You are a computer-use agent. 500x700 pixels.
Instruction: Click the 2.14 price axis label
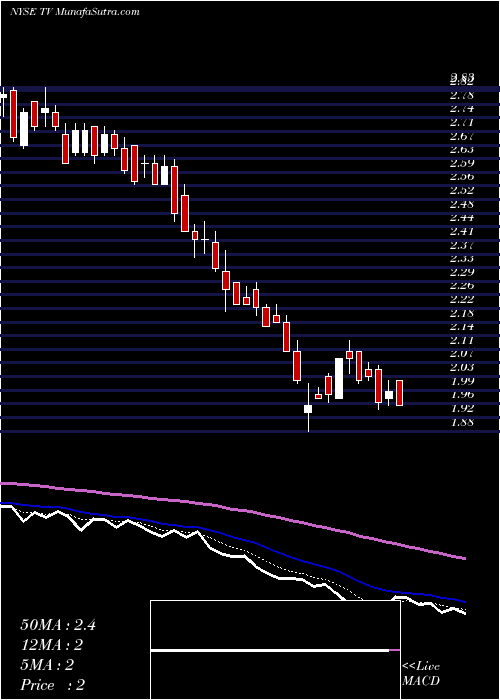462,327
